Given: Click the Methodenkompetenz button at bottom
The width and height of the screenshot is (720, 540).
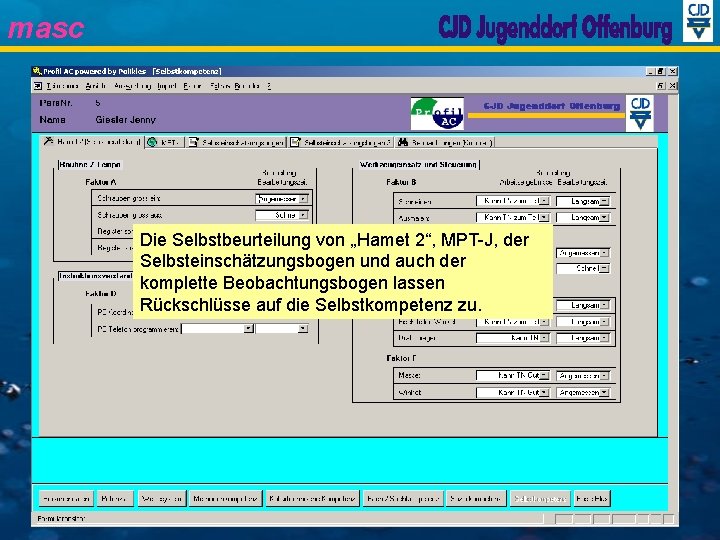Looking at the screenshot, I should (225, 498).
